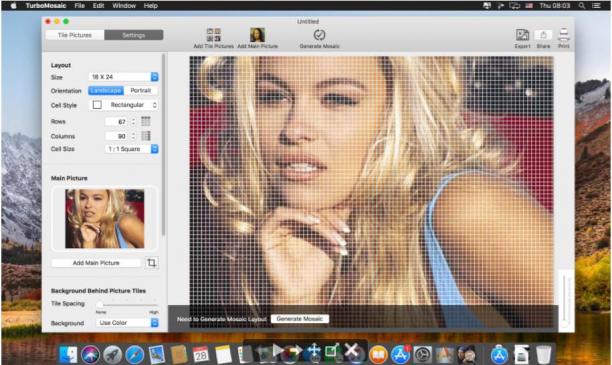Switch to the Tile Pictures tab
The width and height of the screenshot is (612, 365).
(75, 35)
